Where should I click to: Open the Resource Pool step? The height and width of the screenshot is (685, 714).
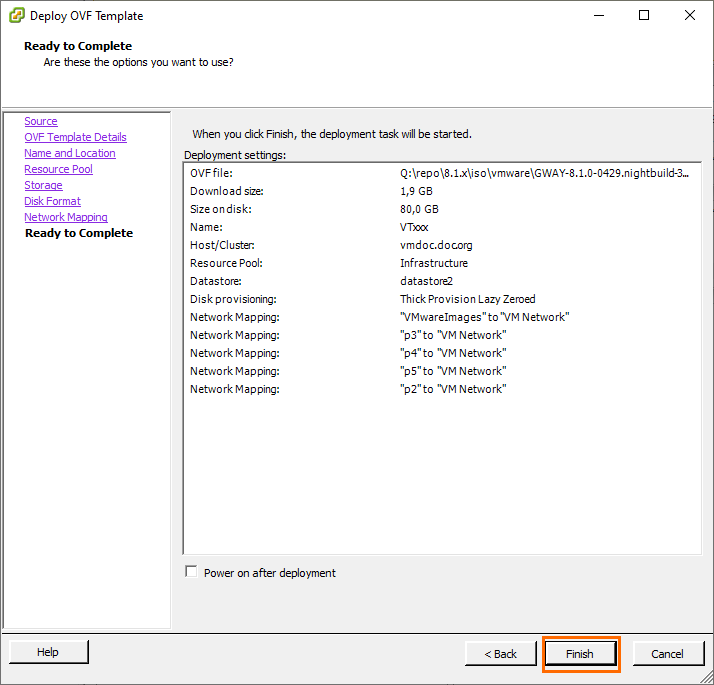tap(58, 169)
